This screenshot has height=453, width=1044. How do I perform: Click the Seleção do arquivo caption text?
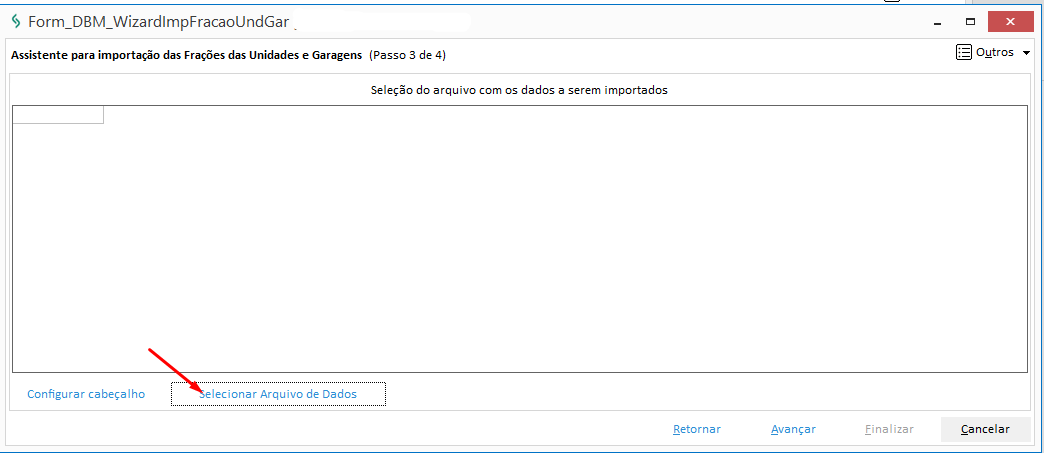[x=519, y=89]
